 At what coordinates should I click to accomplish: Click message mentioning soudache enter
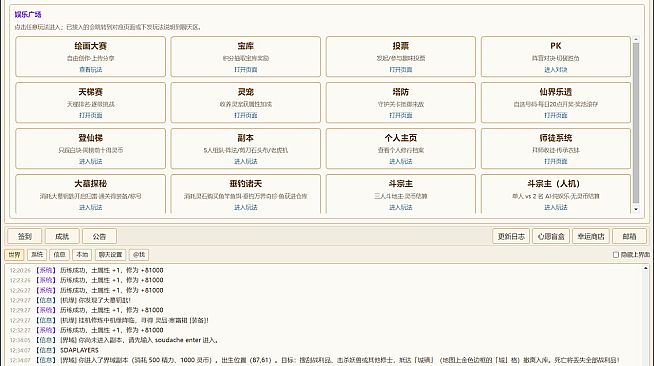[114, 340]
